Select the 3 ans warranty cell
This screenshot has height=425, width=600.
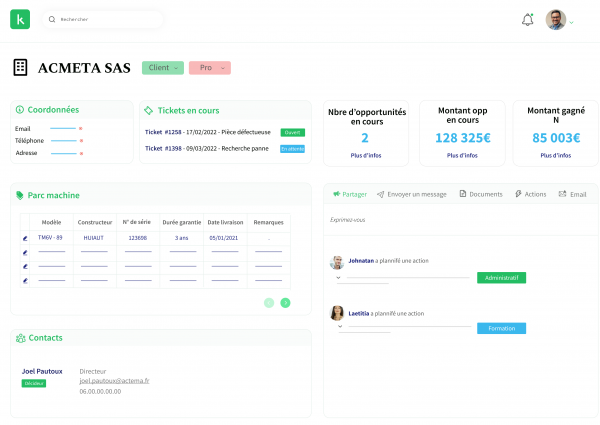pos(182,238)
